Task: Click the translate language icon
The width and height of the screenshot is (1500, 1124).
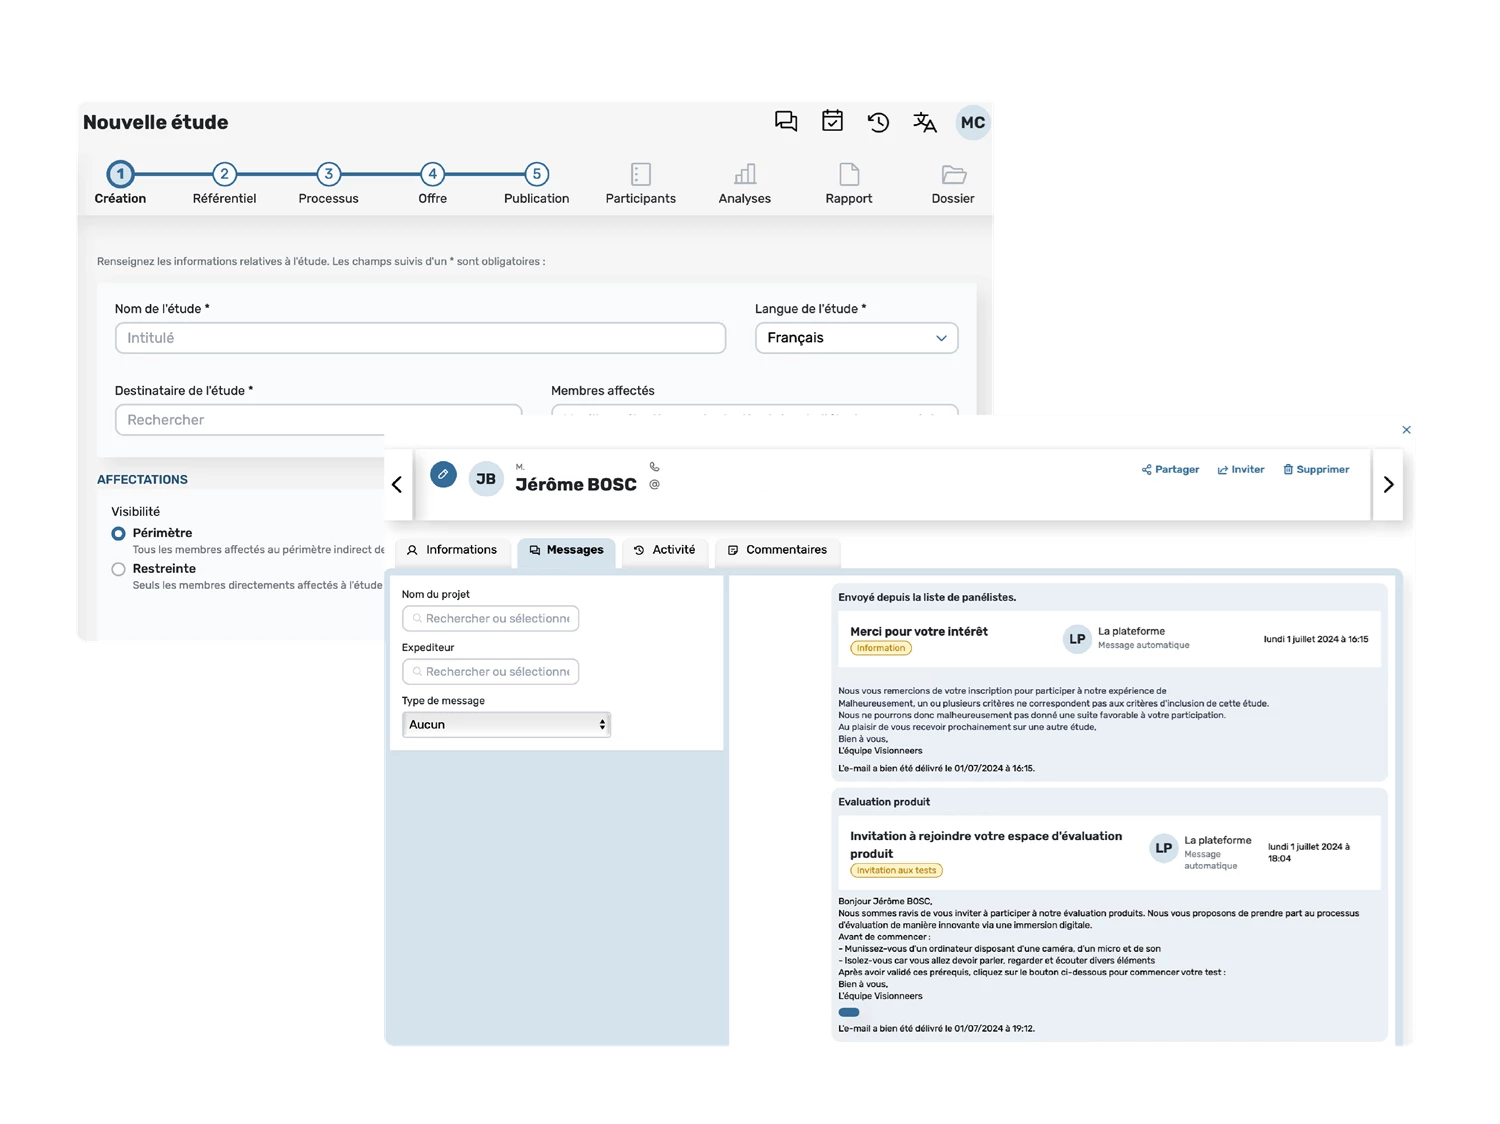Action: pos(925,122)
